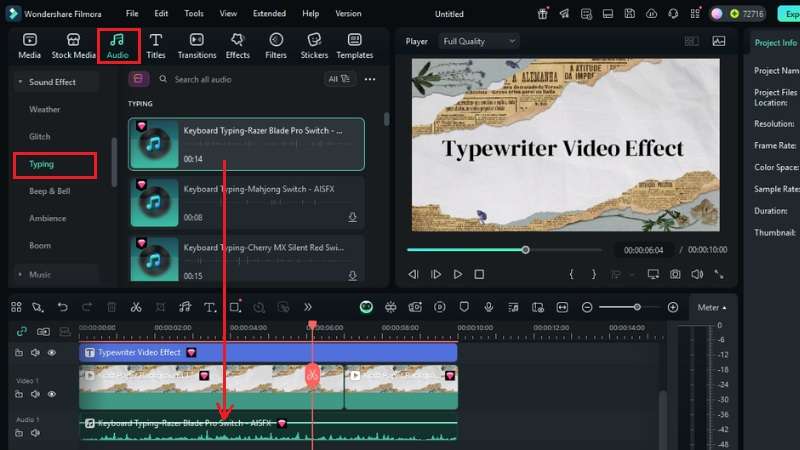This screenshot has width=800, height=450.
Task: Click the Undo button in timeline toolbar
Action: [62, 307]
